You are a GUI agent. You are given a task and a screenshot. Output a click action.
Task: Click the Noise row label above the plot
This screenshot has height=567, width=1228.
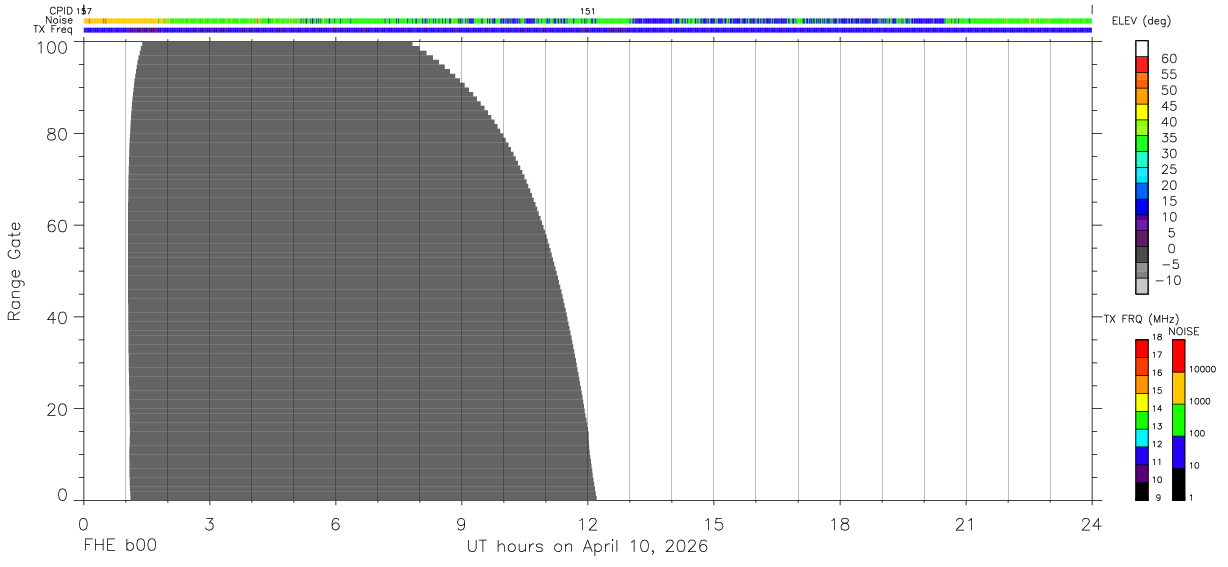click(x=59, y=20)
